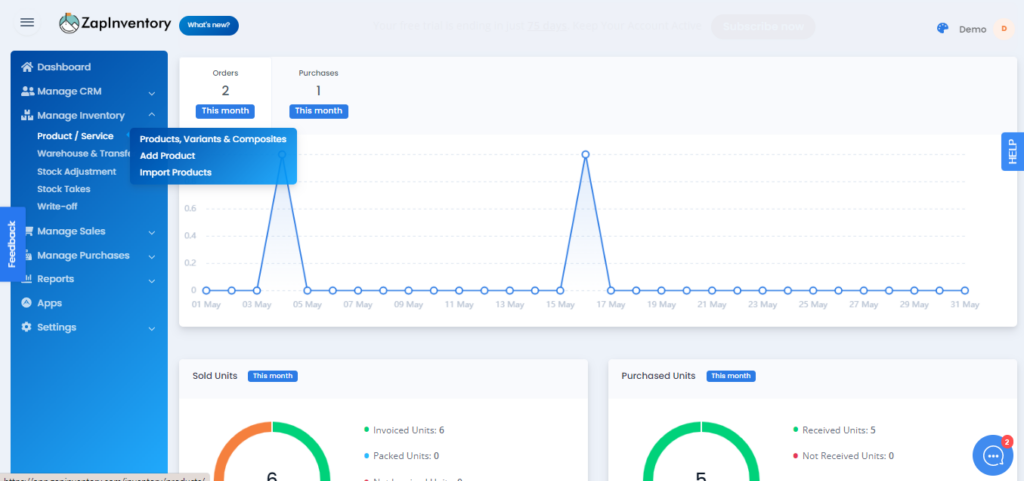
Task: Click the Demo account name
Action: click(972, 29)
